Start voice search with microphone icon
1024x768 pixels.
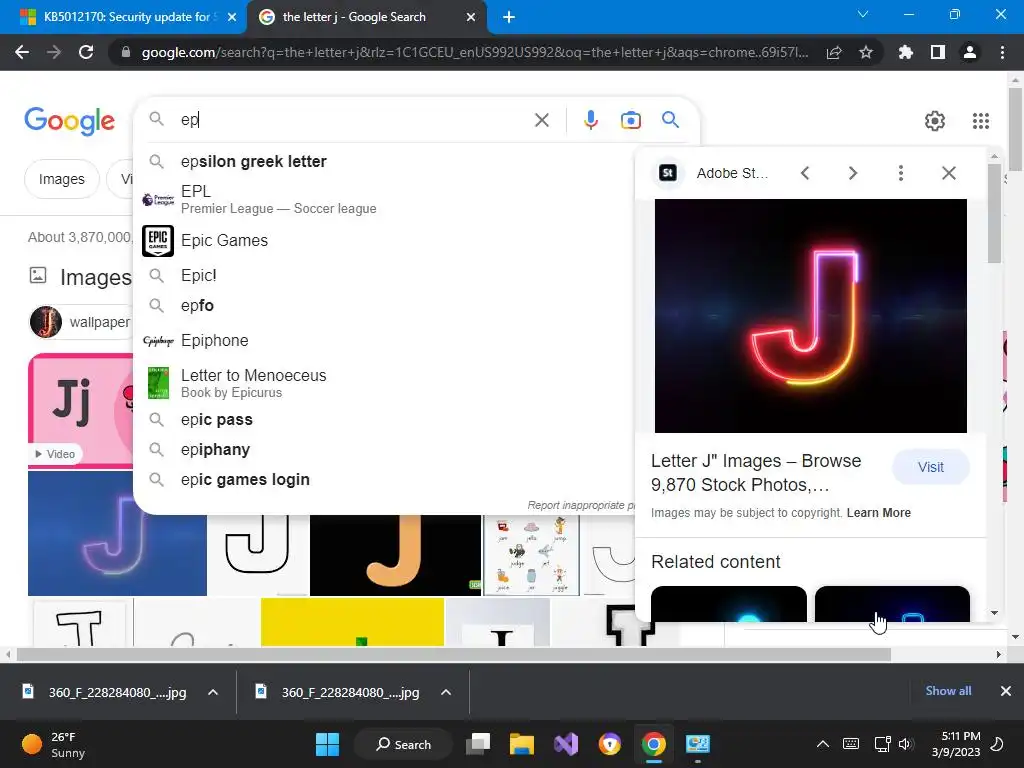pos(590,120)
